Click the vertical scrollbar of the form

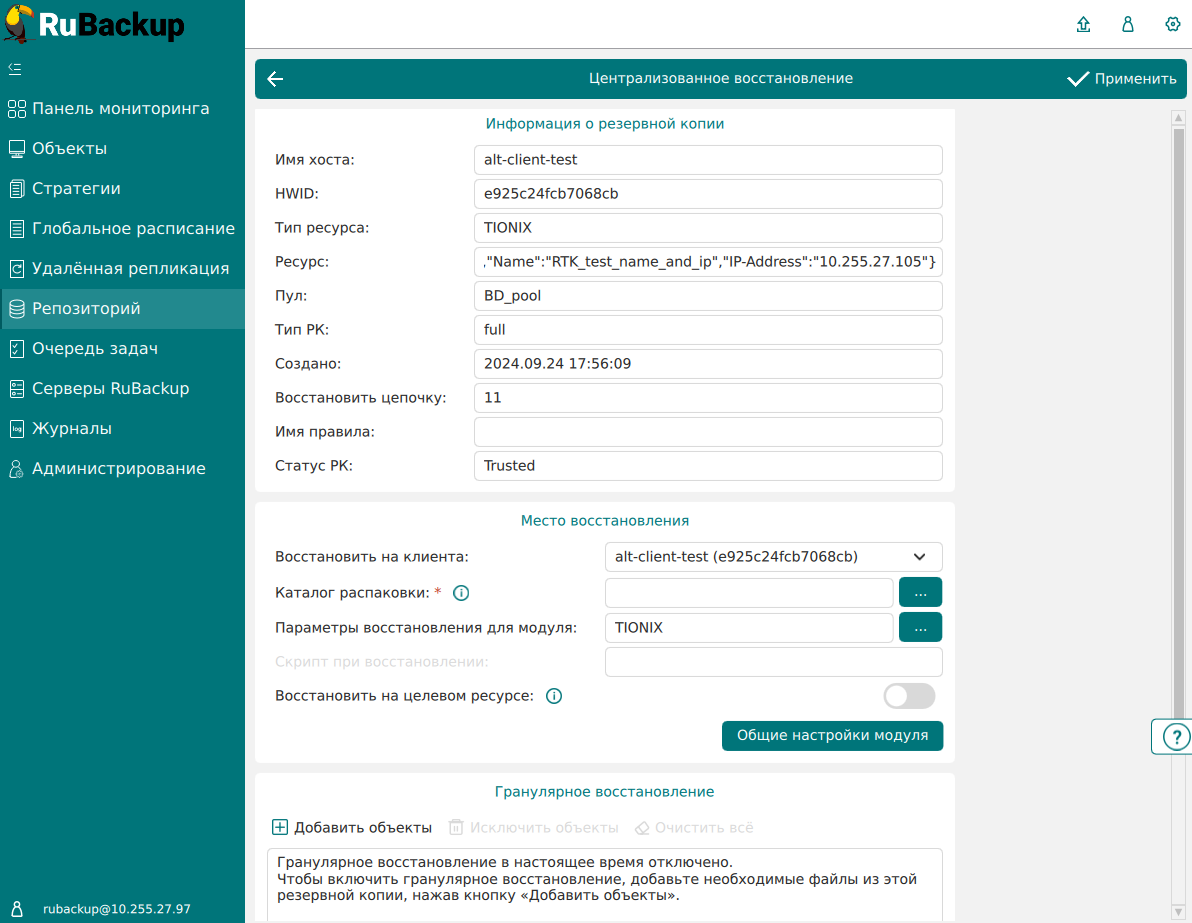tap(1177, 400)
